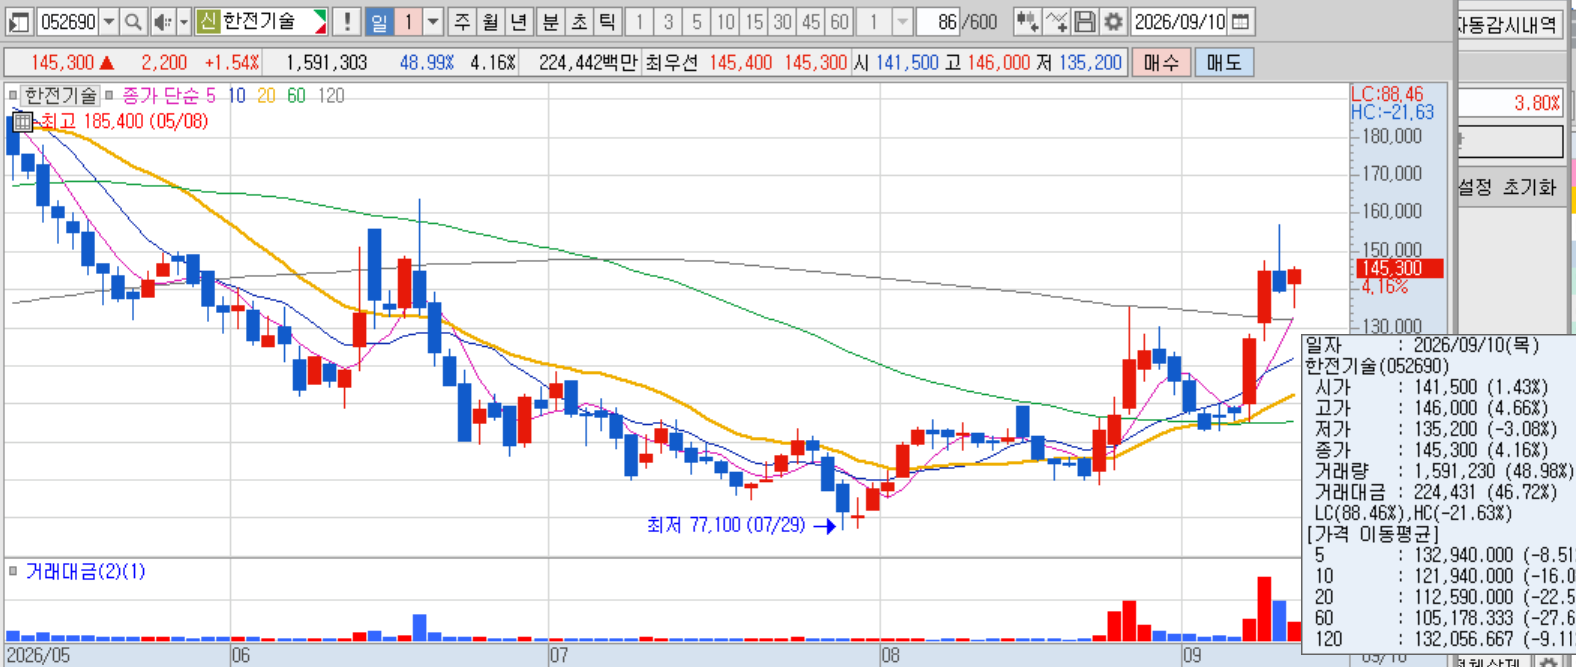The height and width of the screenshot is (667, 1576).
Task: Switch to the 분 minute chart tab
Action: tap(551, 21)
